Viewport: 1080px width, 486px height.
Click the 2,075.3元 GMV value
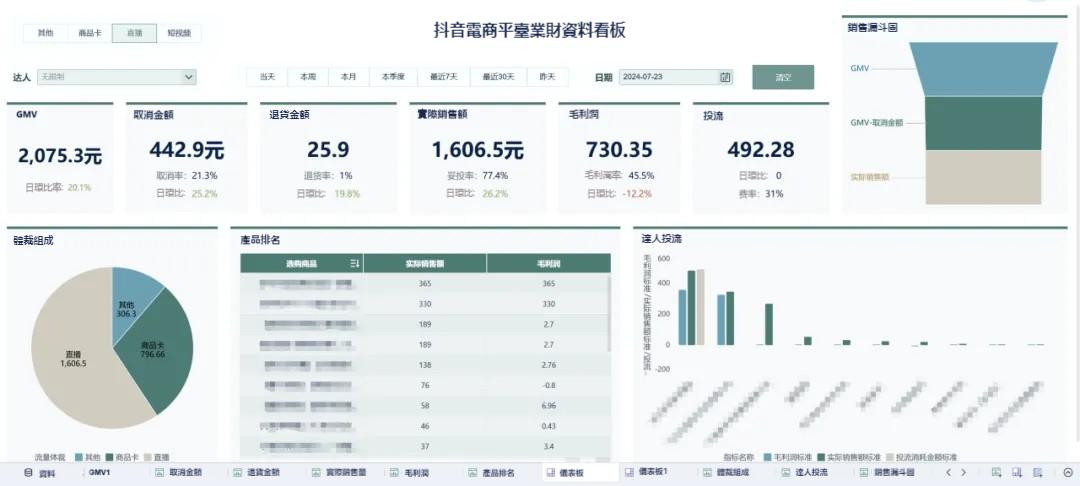[60, 156]
